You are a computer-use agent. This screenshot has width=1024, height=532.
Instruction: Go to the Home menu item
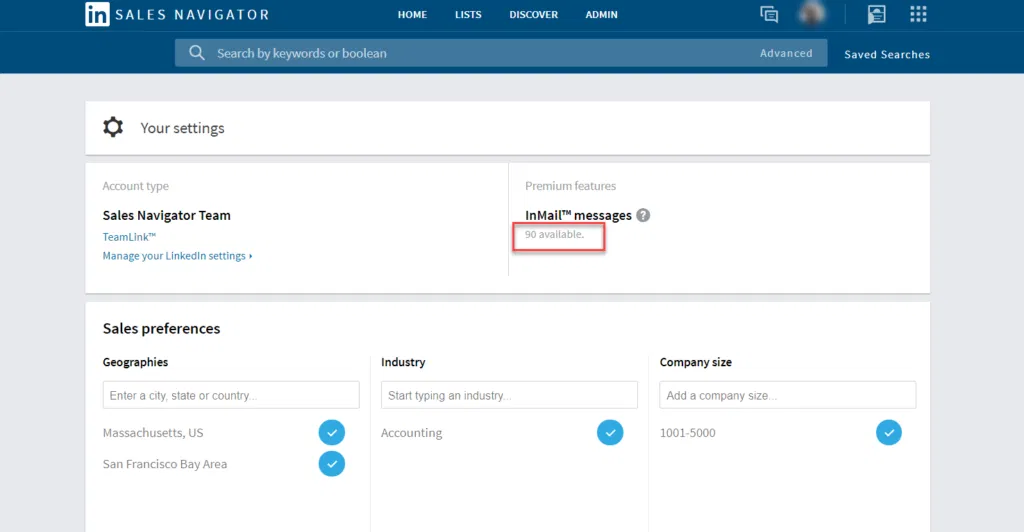[412, 15]
